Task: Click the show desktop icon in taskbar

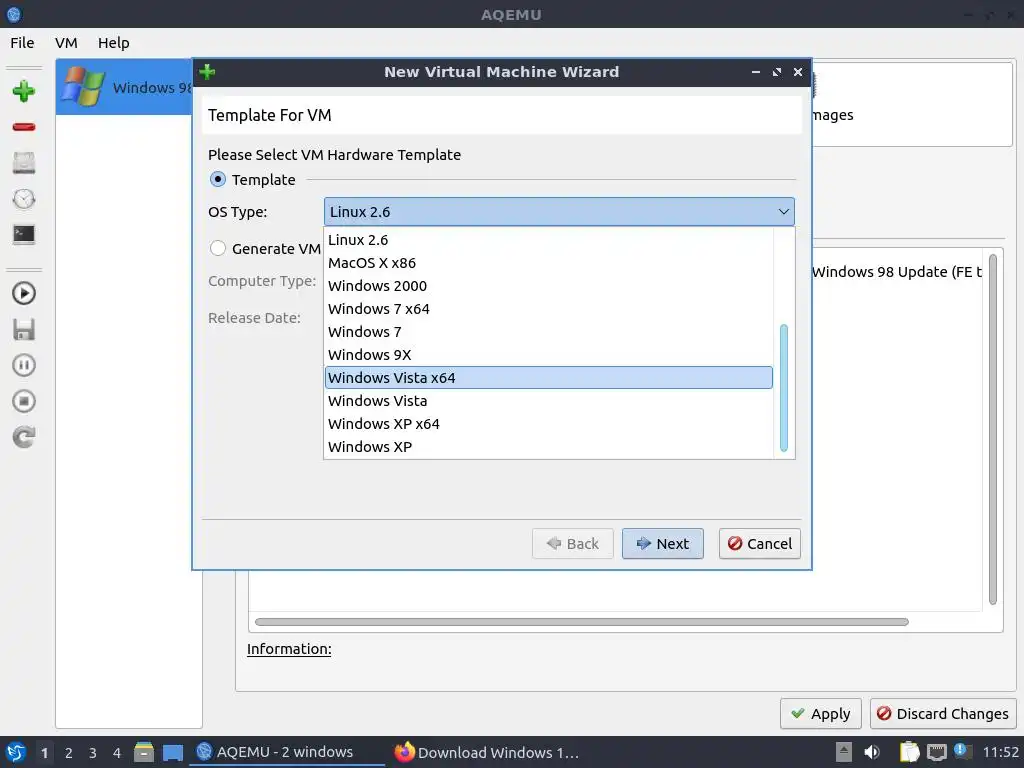Action: [172, 752]
